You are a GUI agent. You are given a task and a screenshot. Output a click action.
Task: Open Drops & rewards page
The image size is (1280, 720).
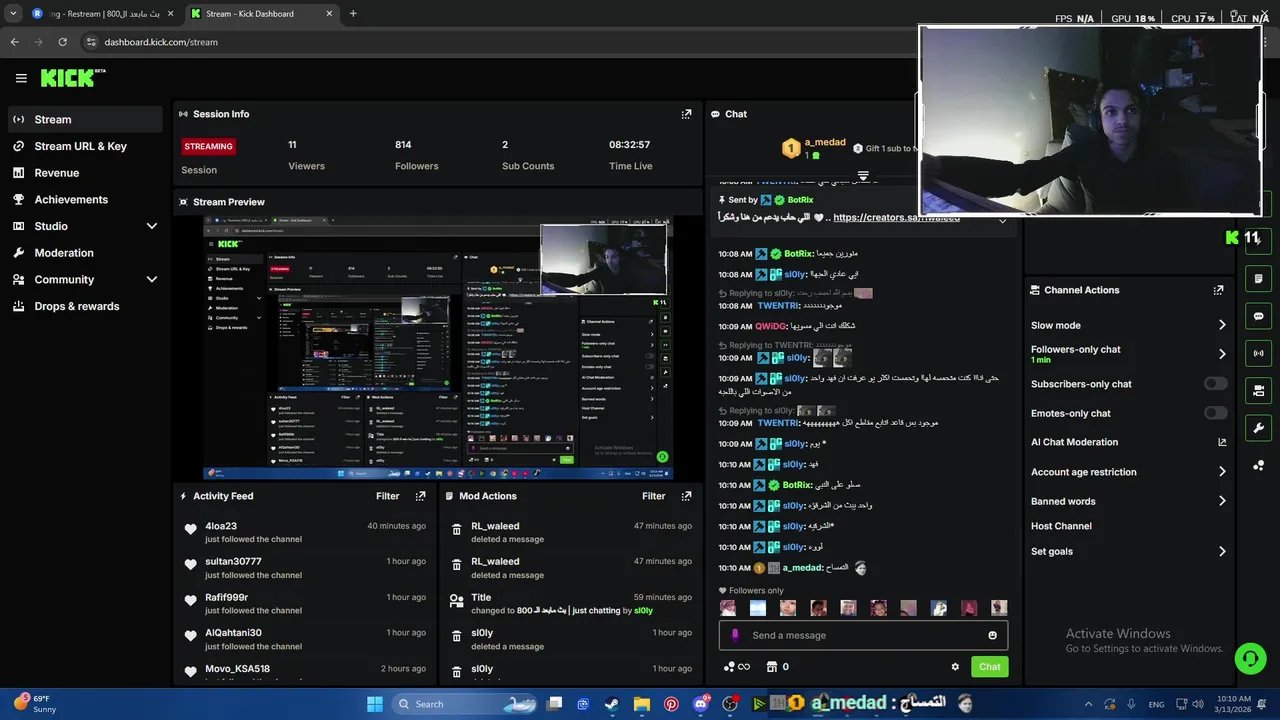tap(85, 306)
